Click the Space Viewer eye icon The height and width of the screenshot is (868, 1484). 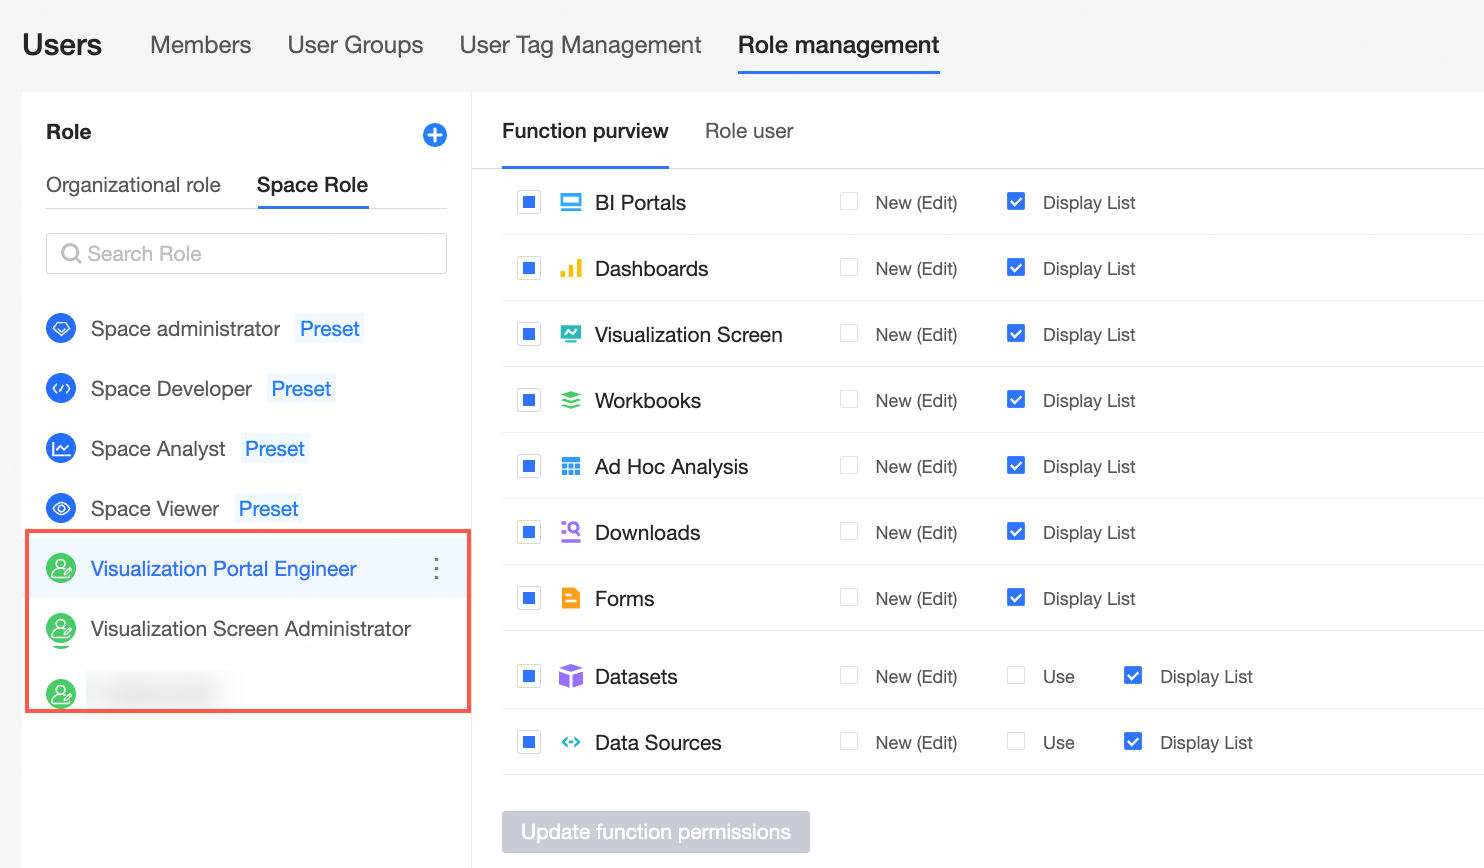[x=61, y=508]
